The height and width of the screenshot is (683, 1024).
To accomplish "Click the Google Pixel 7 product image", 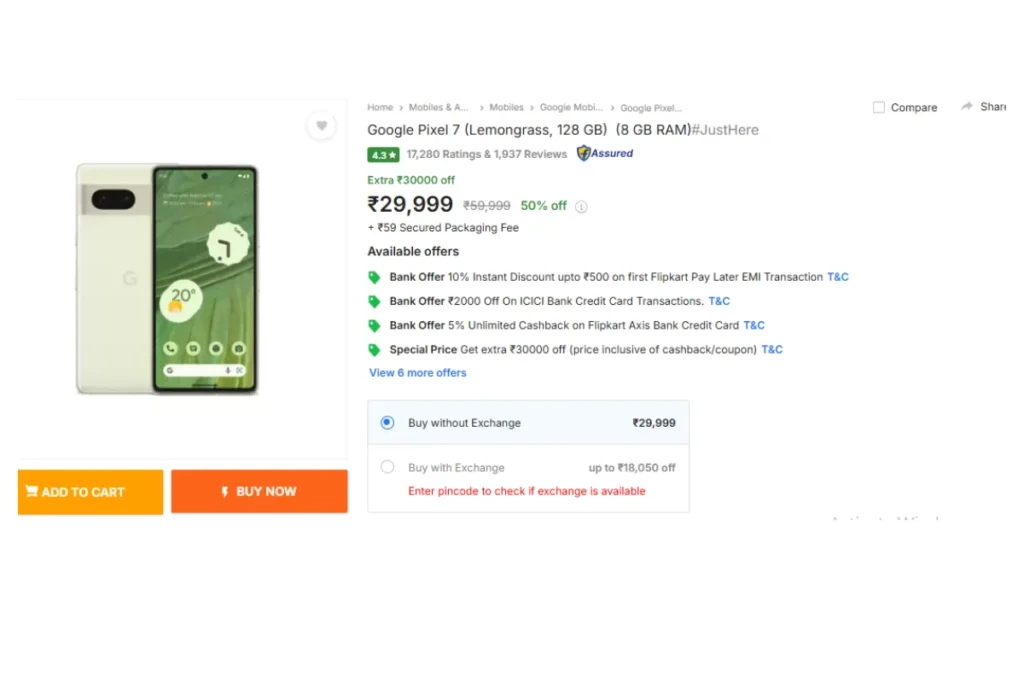I will (167, 279).
